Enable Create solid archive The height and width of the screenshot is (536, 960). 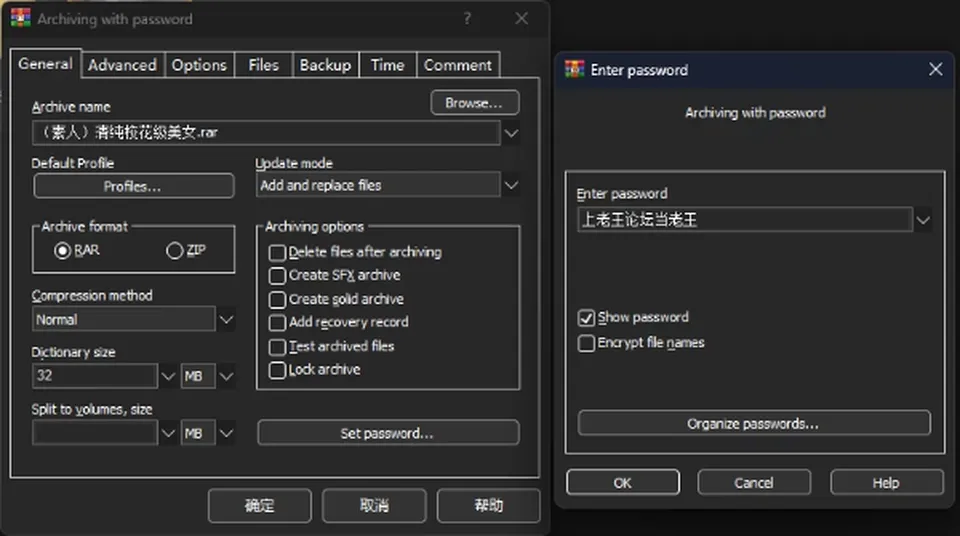[x=277, y=300]
